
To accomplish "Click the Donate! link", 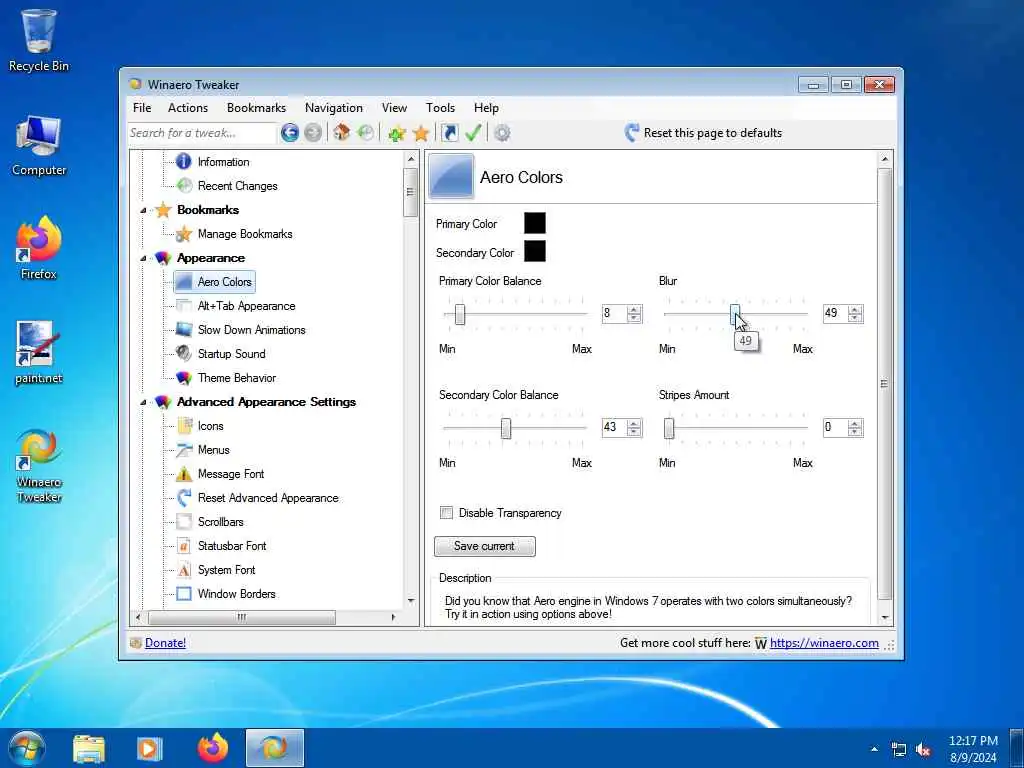I will pos(165,643).
